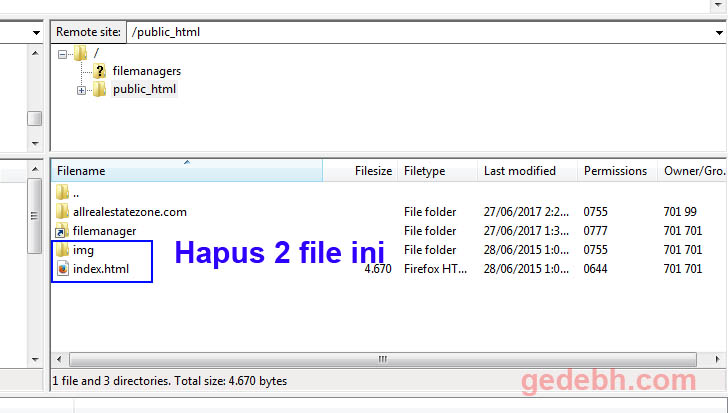728x413 pixels.
Task: Sort by Last modified column header
Action: pos(527,171)
